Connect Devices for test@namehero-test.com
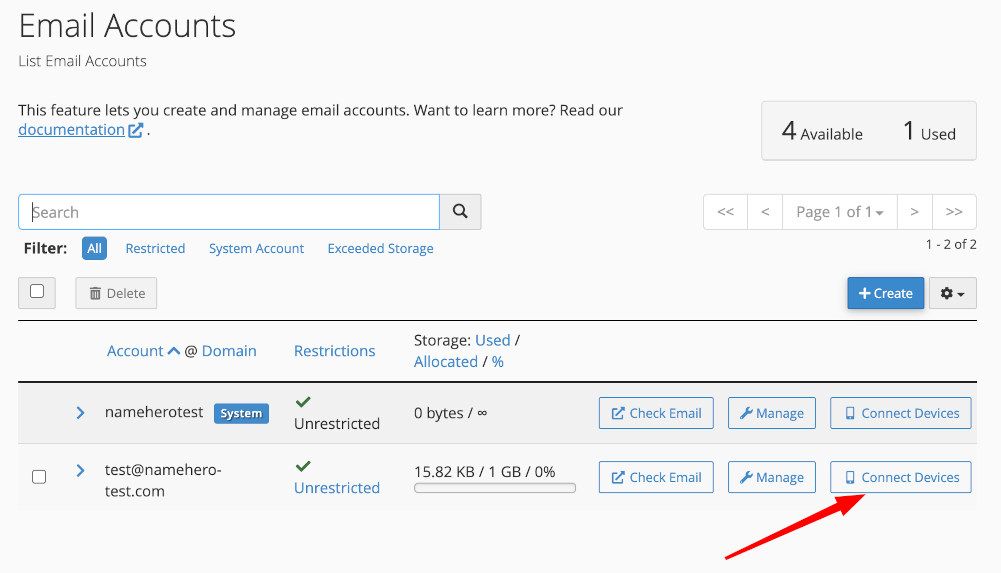The height and width of the screenshot is (573, 1001). pyautogui.click(x=901, y=477)
